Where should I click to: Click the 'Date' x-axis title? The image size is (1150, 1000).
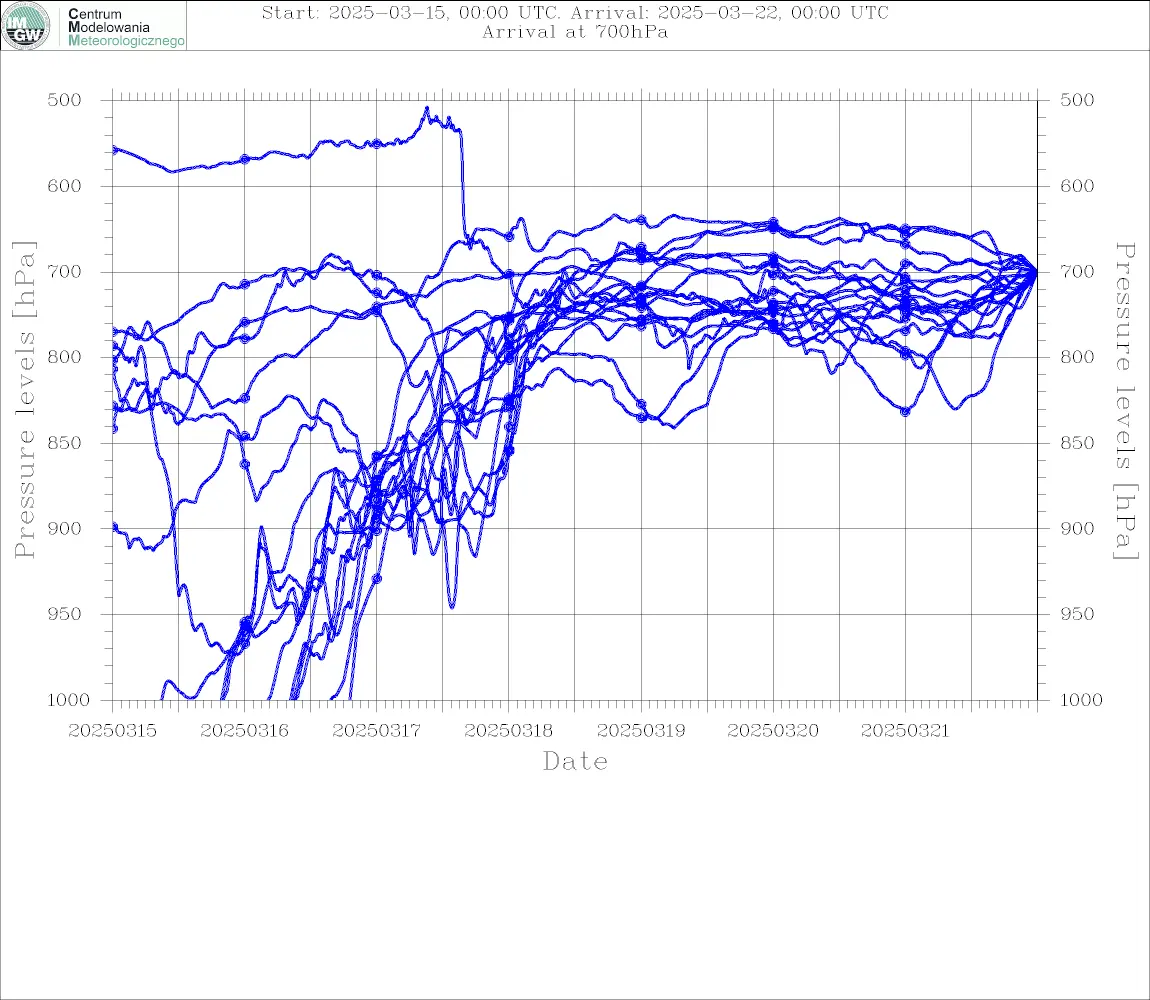575,761
